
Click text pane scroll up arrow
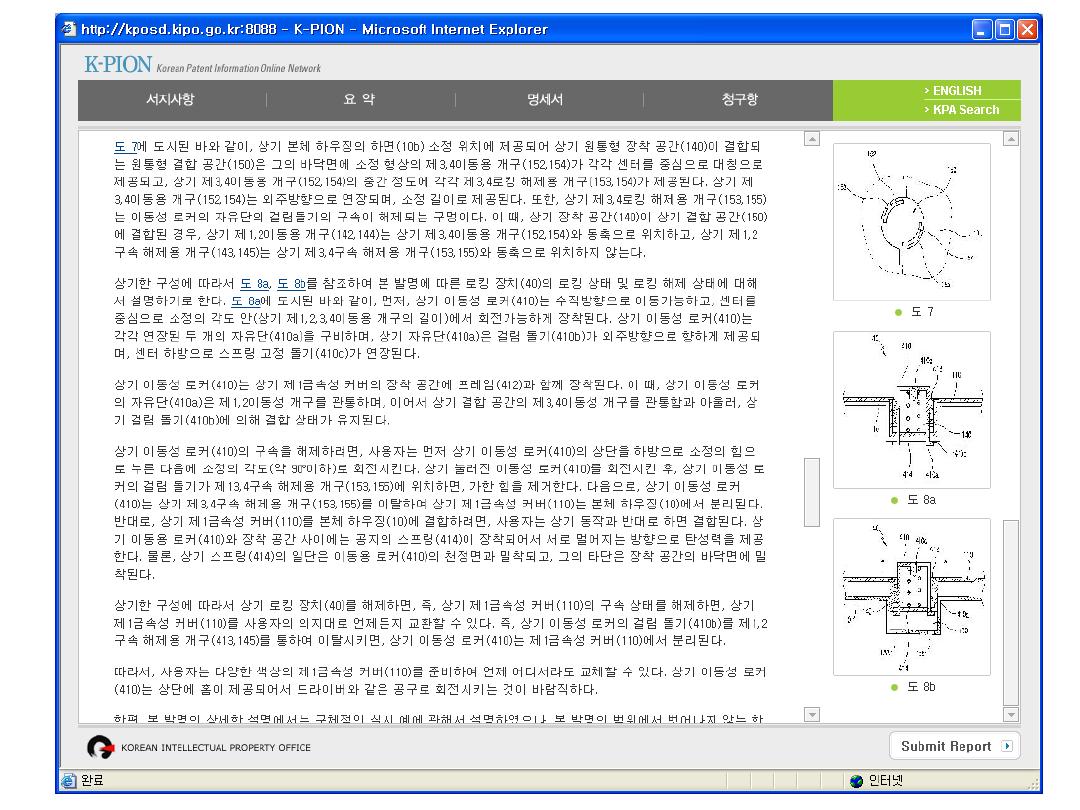(x=812, y=138)
